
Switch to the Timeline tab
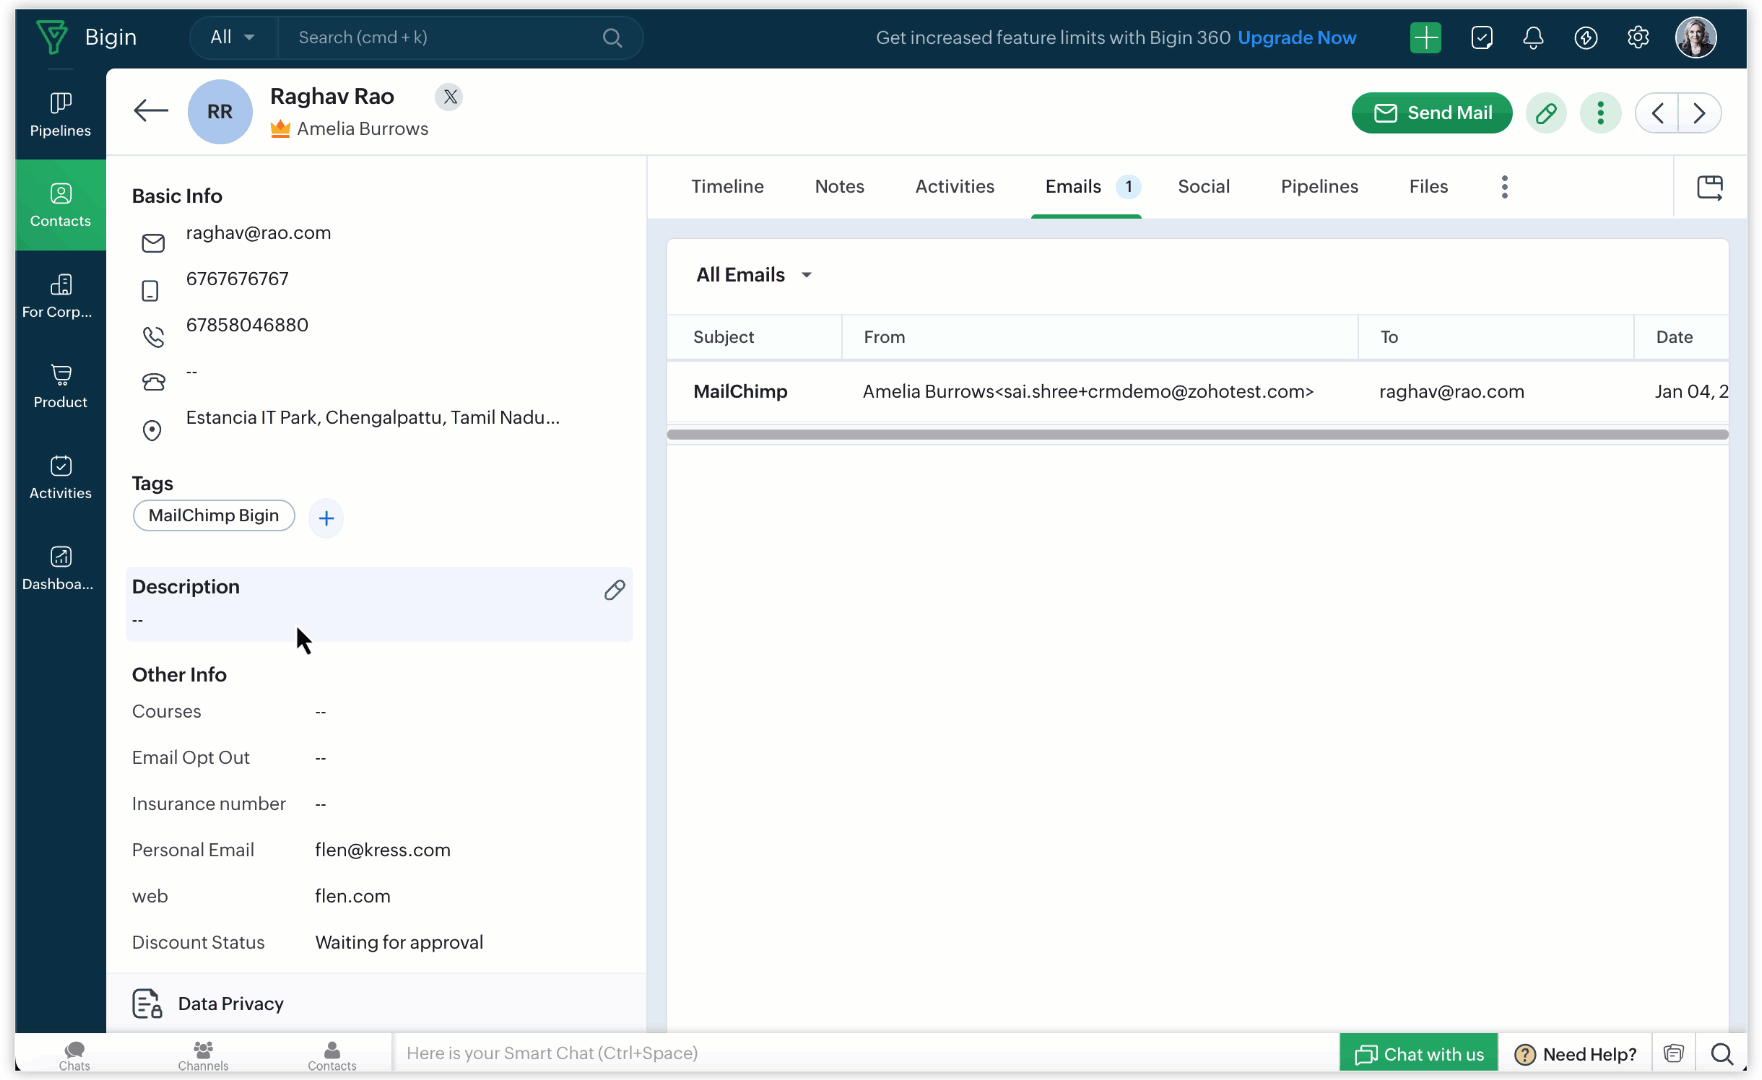pos(728,187)
